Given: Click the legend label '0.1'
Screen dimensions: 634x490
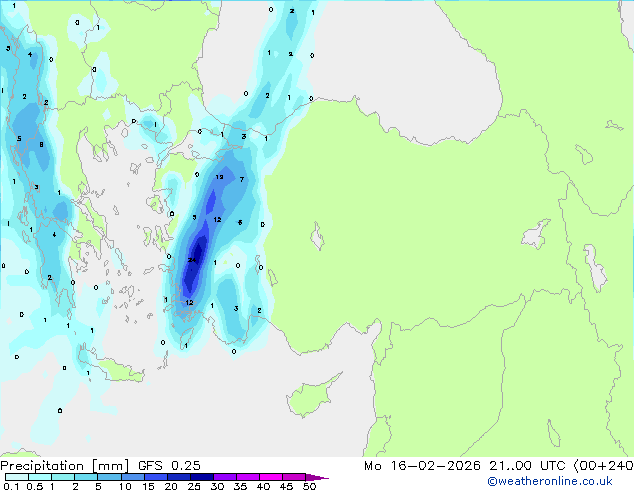Looking at the screenshot, I should pyautogui.click(x=11, y=486).
